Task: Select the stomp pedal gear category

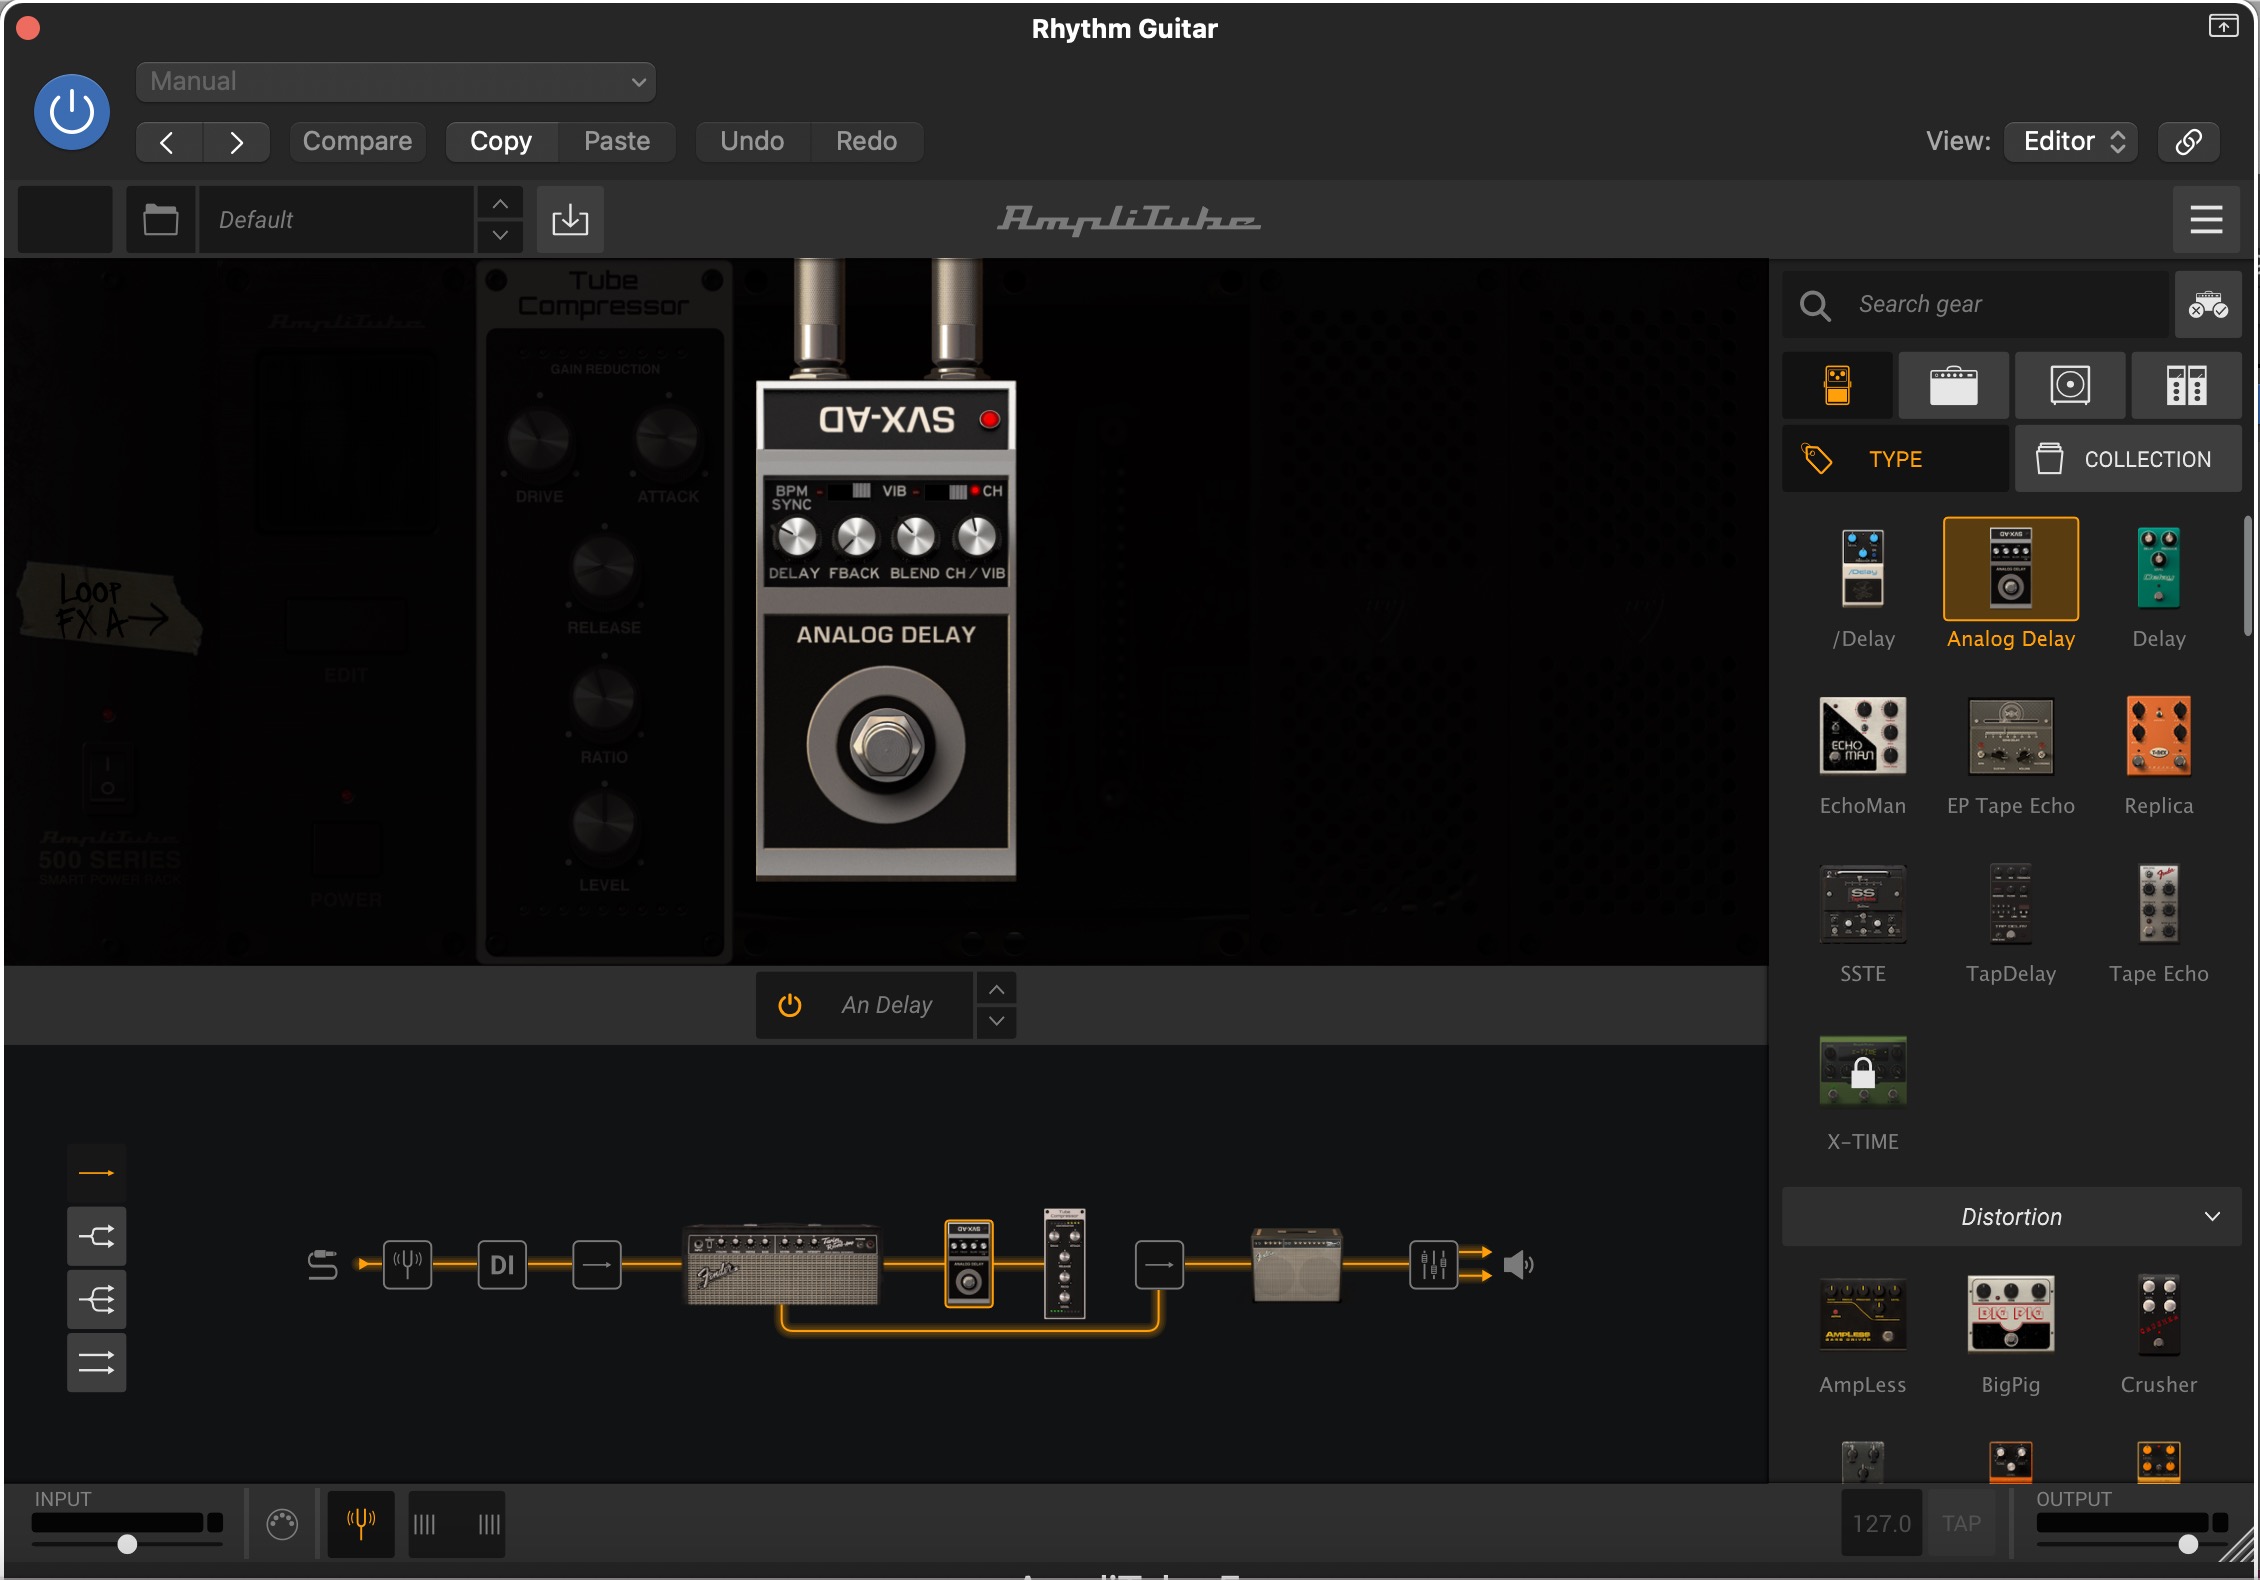Action: click(x=1838, y=385)
